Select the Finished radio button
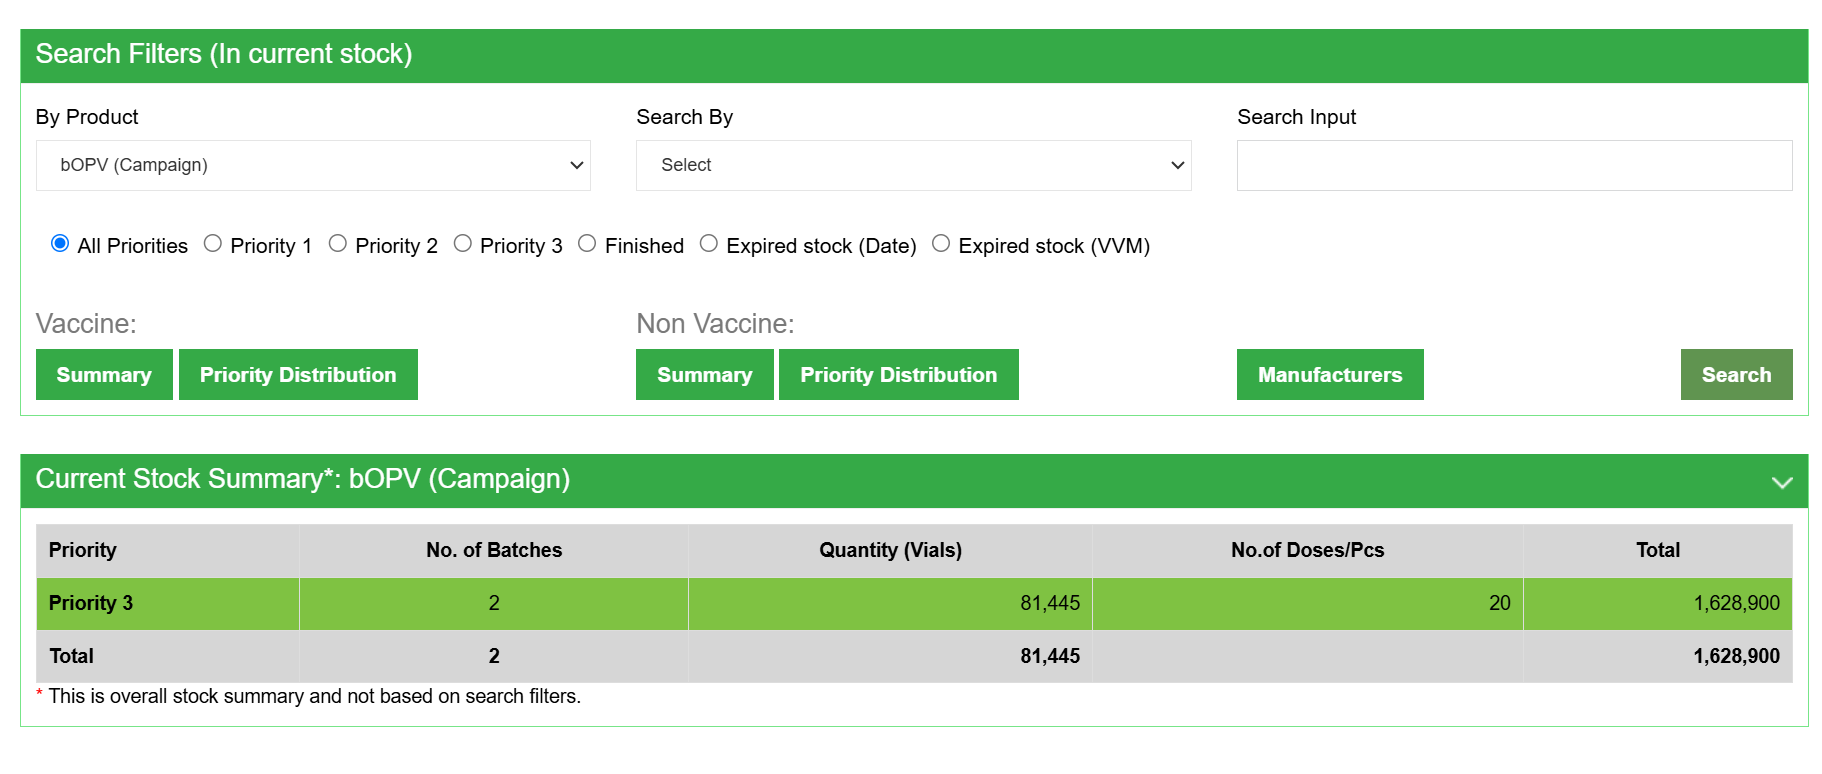Image resolution: width=1822 pixels, height=774 pixels. tap(587, 244)
